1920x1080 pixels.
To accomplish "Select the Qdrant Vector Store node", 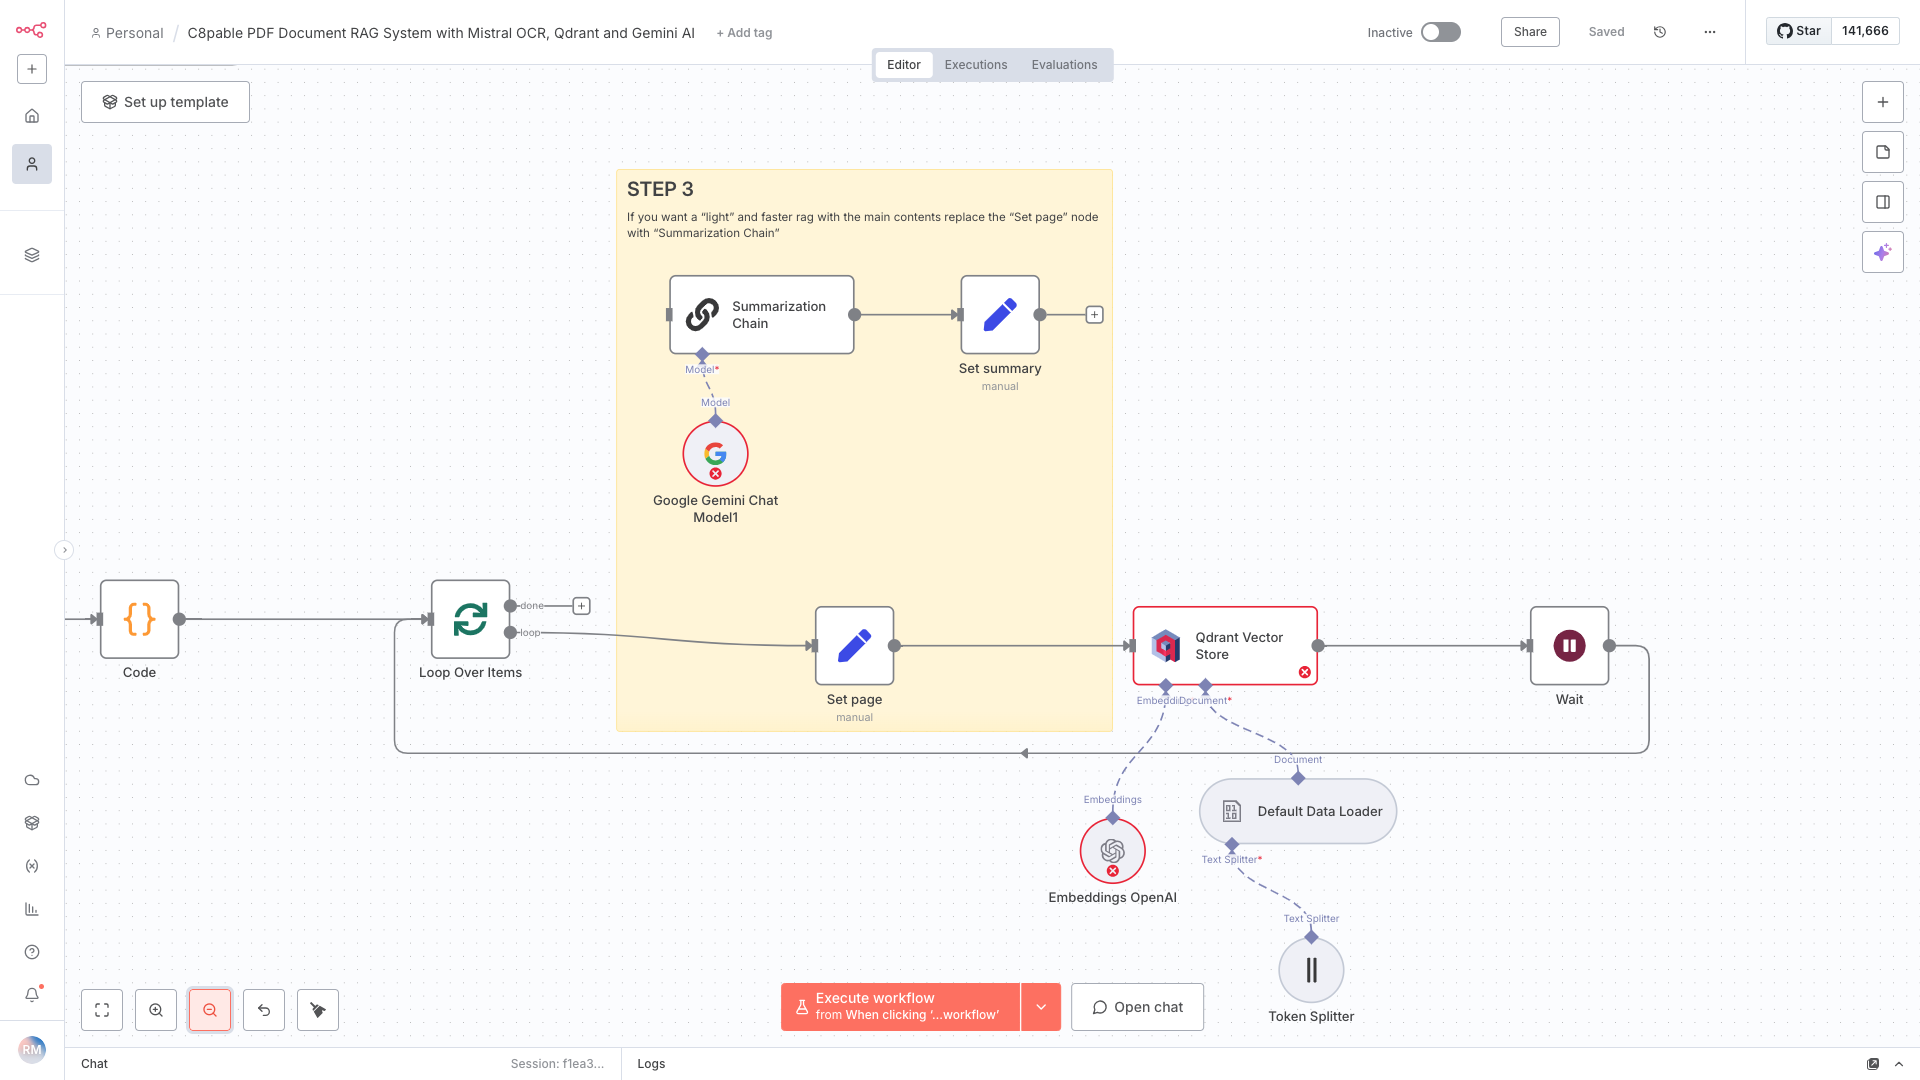I will [x=1225, y=646].
